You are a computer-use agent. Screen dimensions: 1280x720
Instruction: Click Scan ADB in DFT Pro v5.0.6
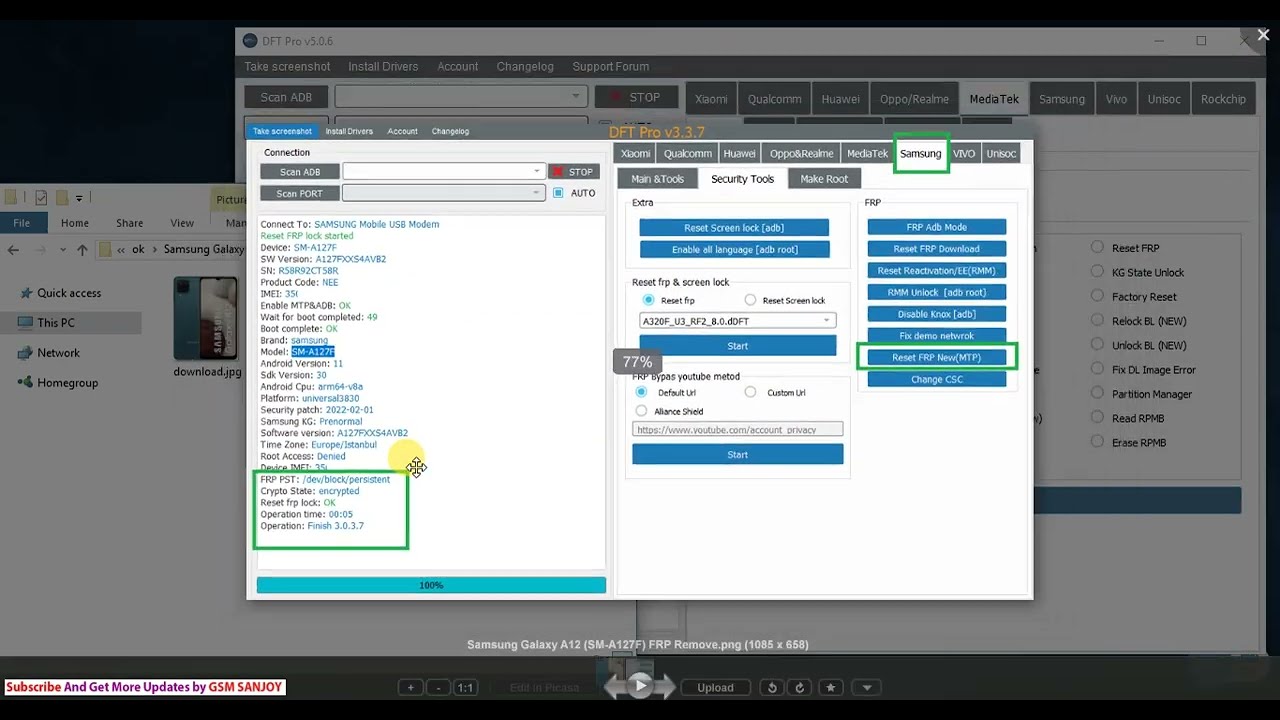[286, 97]
